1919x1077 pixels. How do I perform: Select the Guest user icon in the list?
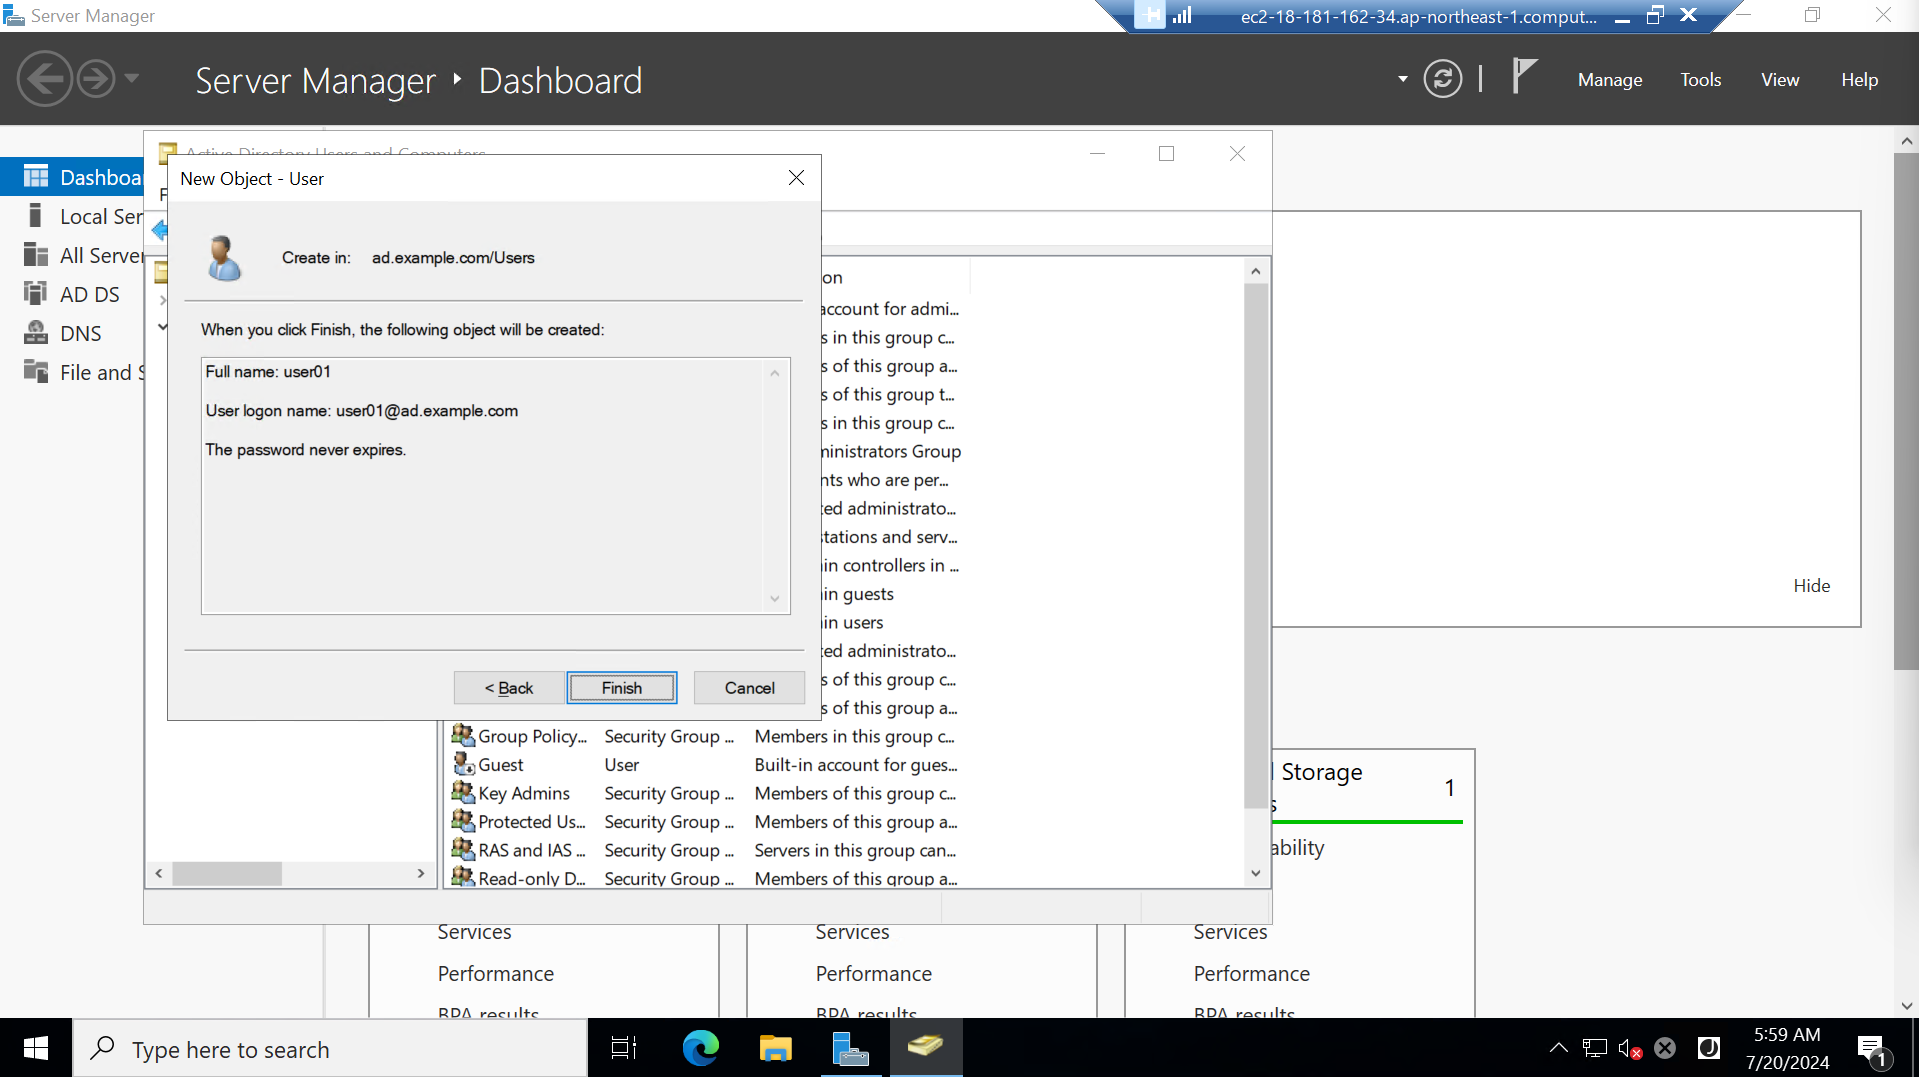464,764
